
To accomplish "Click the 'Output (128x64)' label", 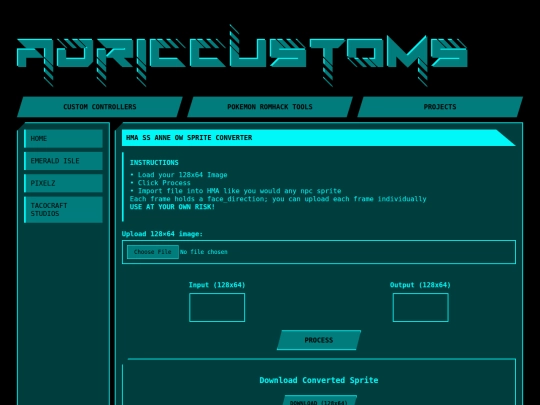I will 420,285.
